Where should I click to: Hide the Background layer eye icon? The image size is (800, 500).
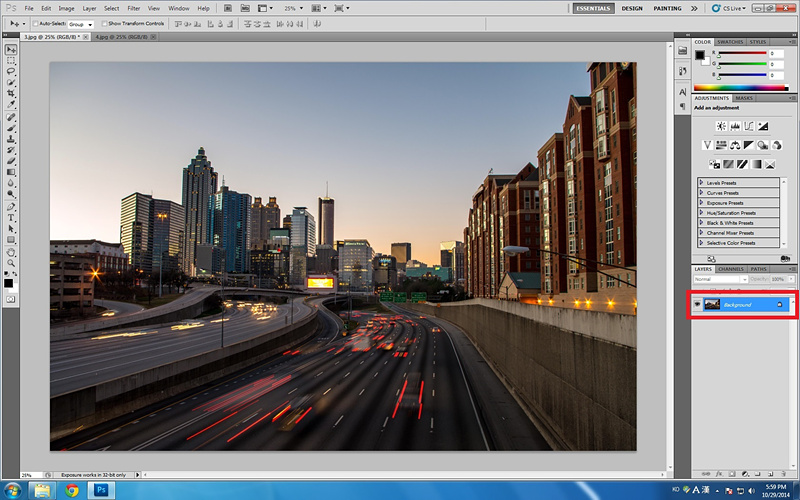click(697, 304)
